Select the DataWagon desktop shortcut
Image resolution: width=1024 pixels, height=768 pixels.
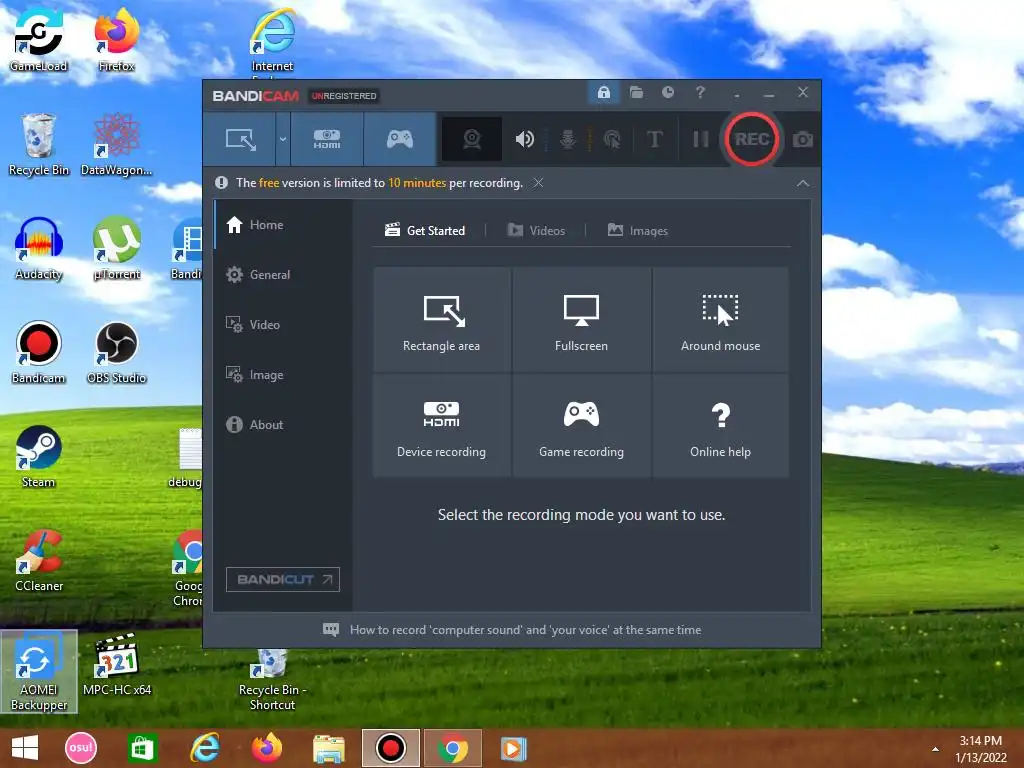116,144
